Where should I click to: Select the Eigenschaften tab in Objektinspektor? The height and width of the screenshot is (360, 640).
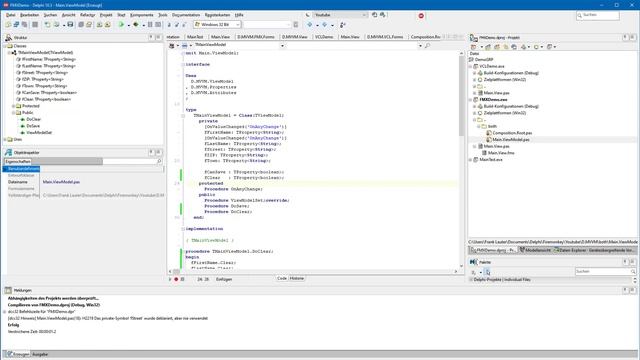[18, 162]
